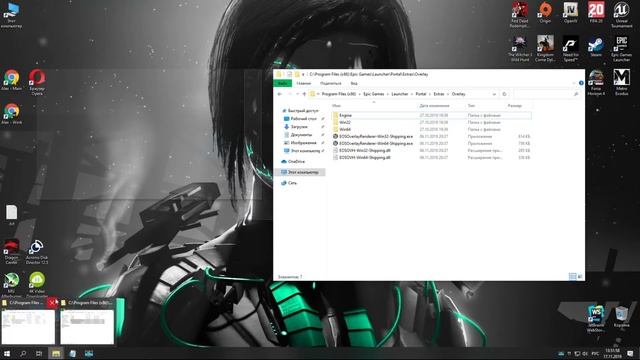
Task: Select the Win64 folder row
Action: coord(431,129)
